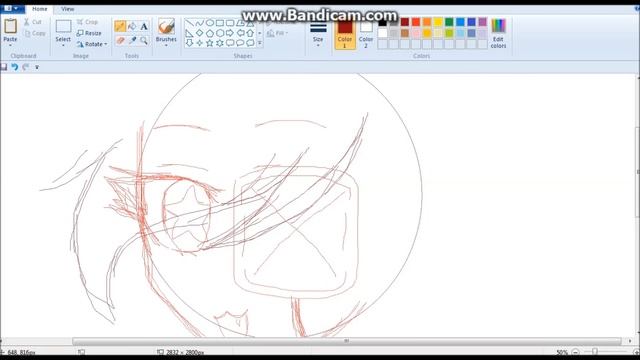Switch to the View tab
The width and height of the screenshot is (640, 360).
[x=68, y=9]
